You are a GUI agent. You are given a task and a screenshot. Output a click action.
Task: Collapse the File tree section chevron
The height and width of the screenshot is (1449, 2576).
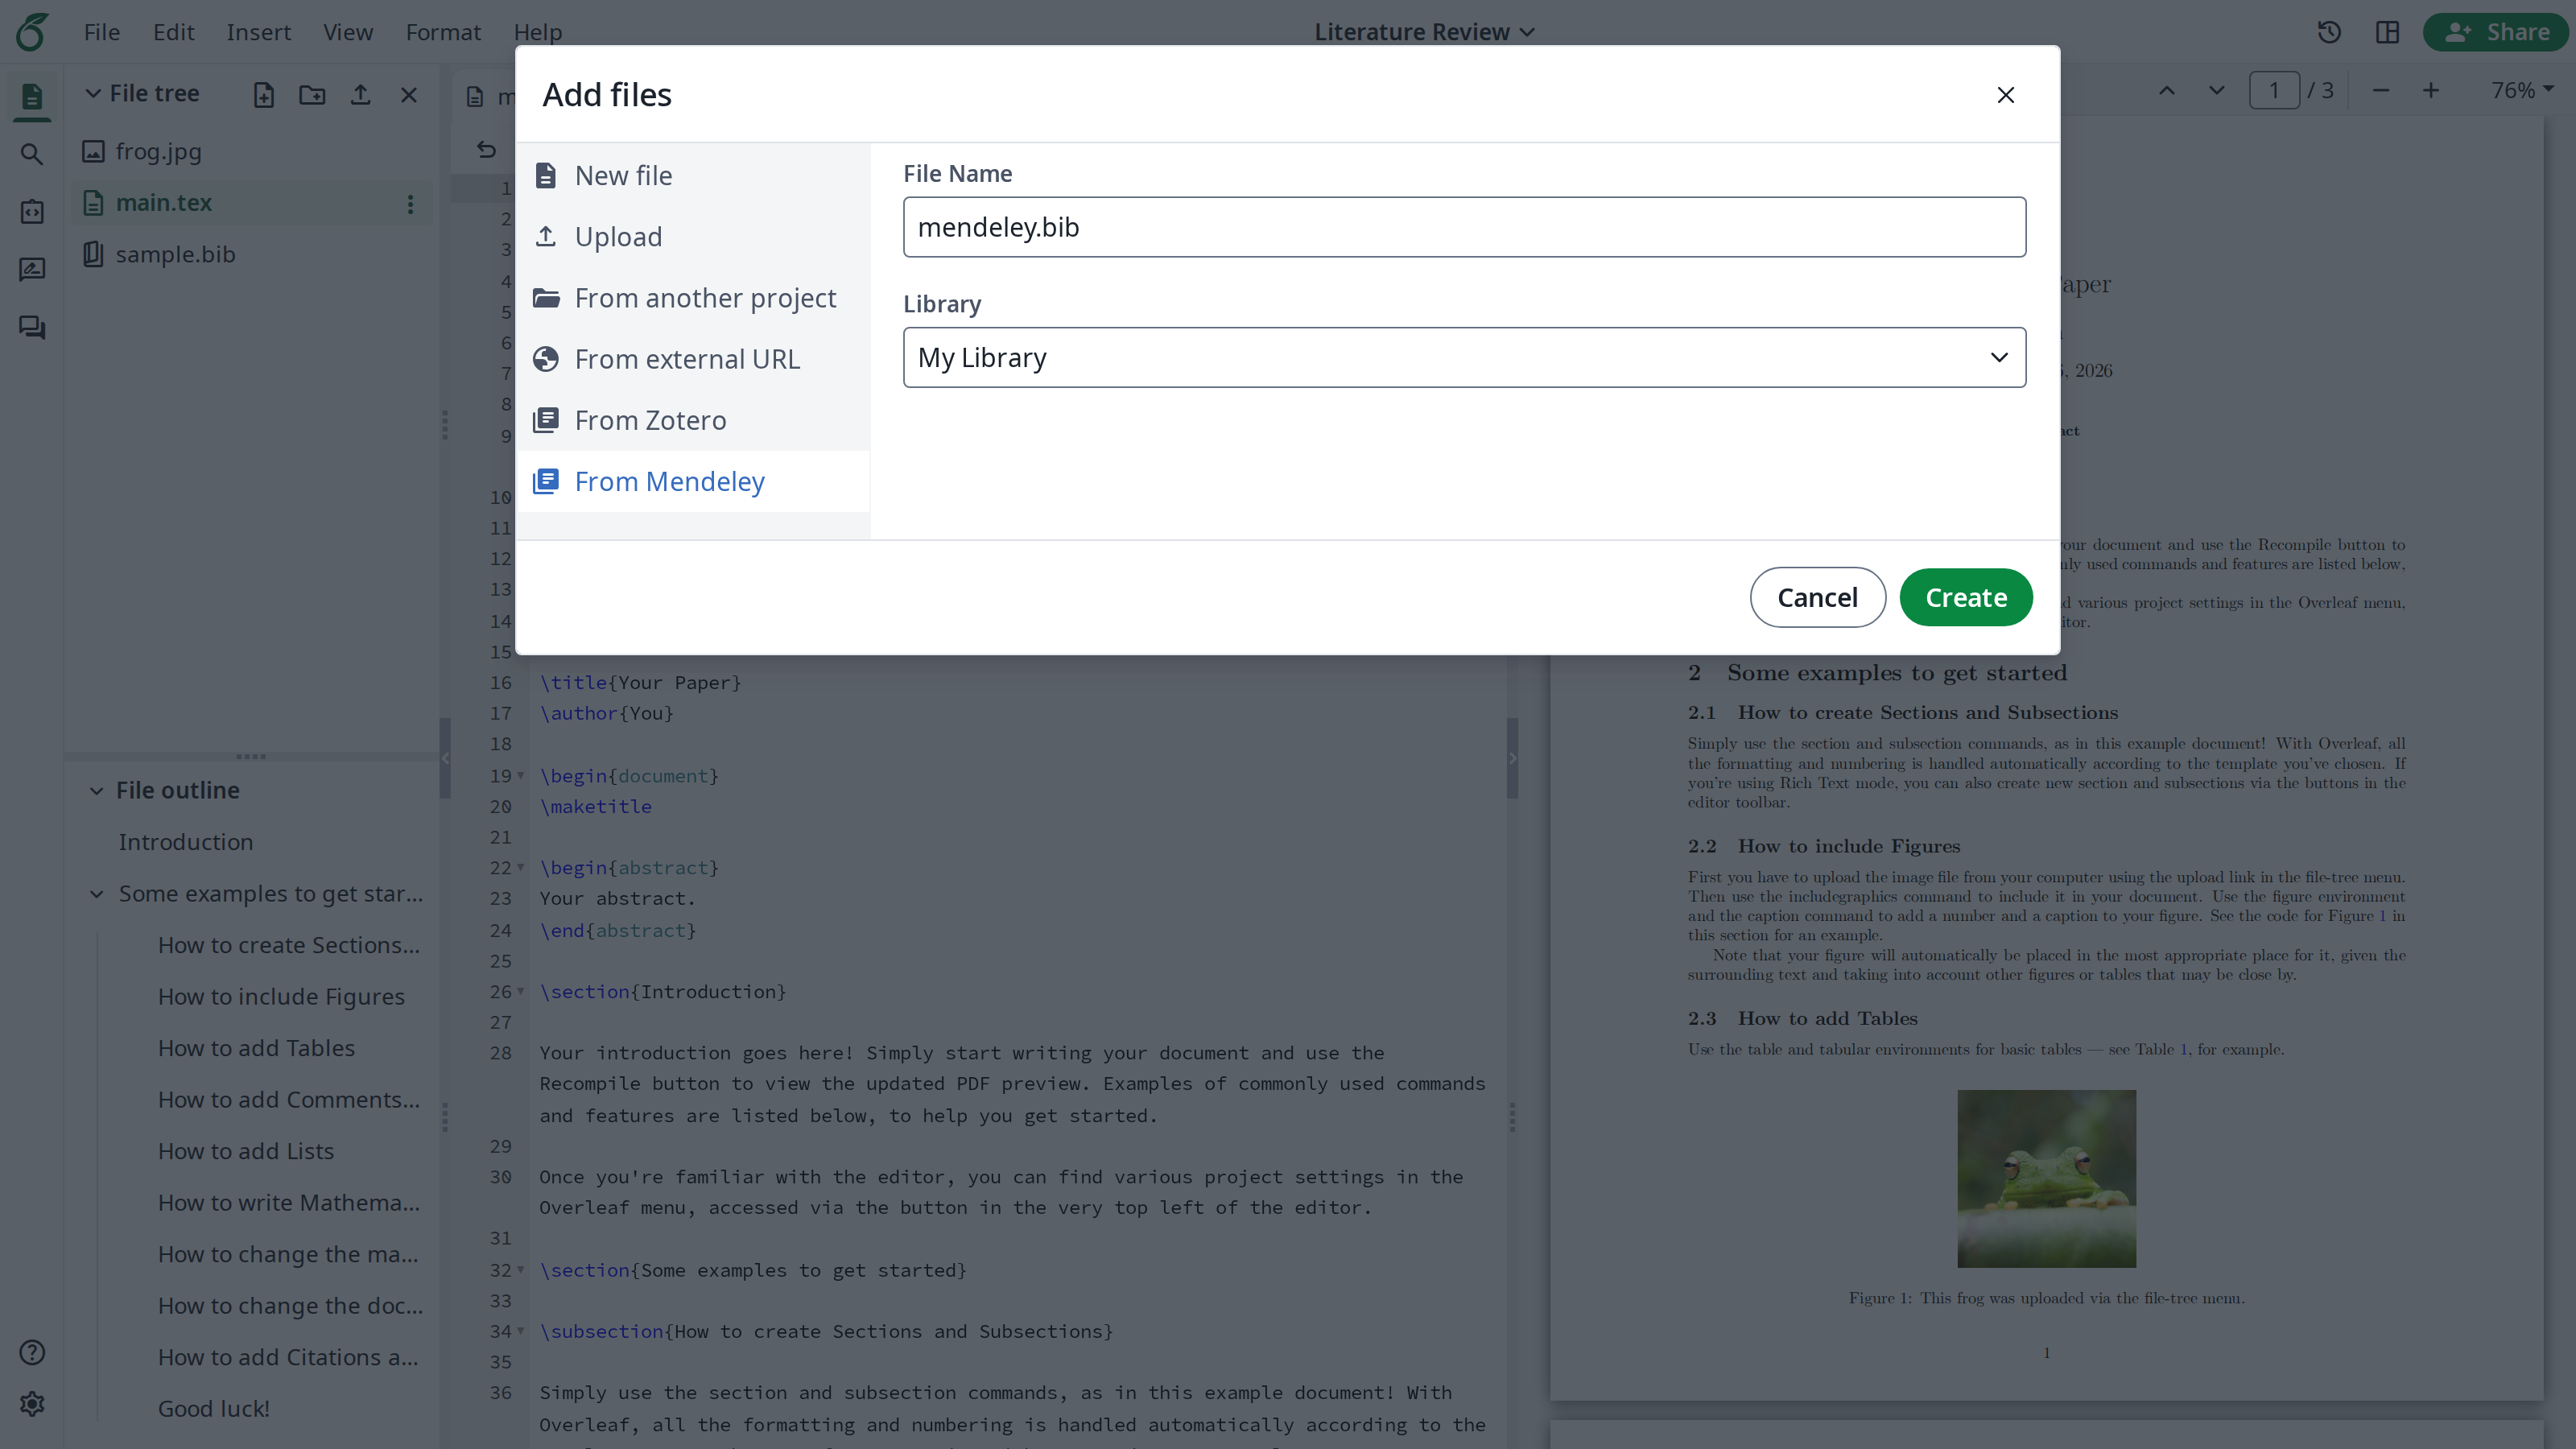point(93,93)
